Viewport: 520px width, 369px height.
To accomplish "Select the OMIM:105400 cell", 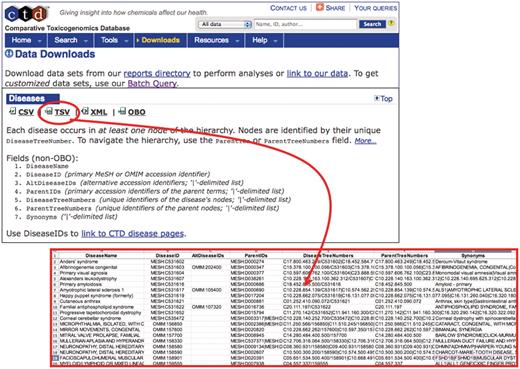I will tap(207, 290).
